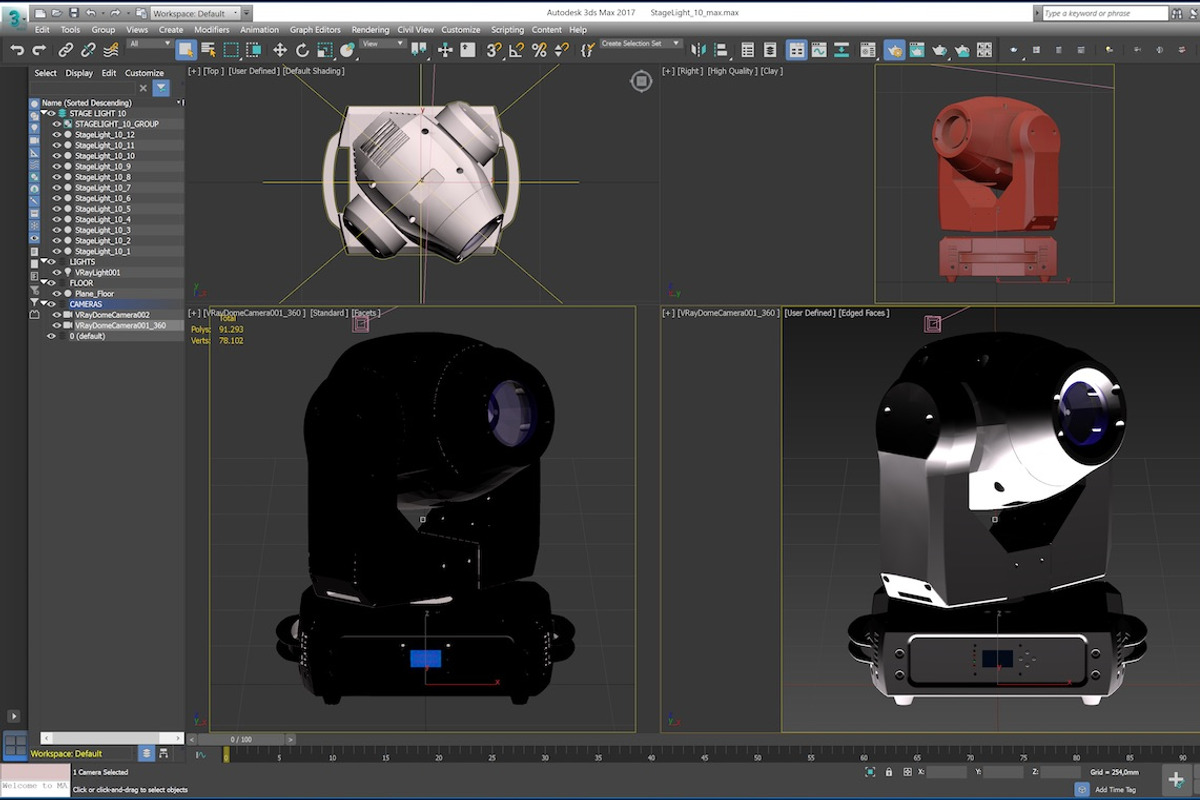
Task: Toggle the Percent Snap icon
Action: click(540, 50)
